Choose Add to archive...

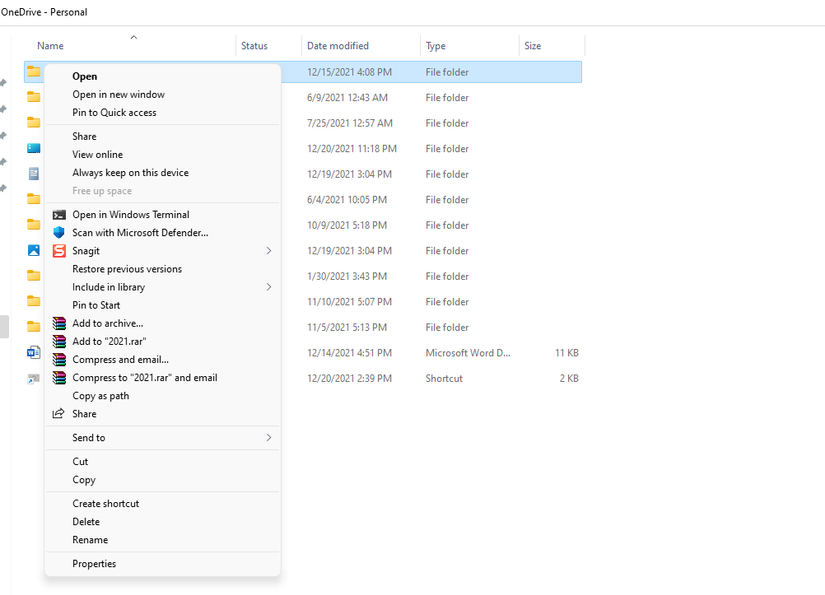[107, 324]
